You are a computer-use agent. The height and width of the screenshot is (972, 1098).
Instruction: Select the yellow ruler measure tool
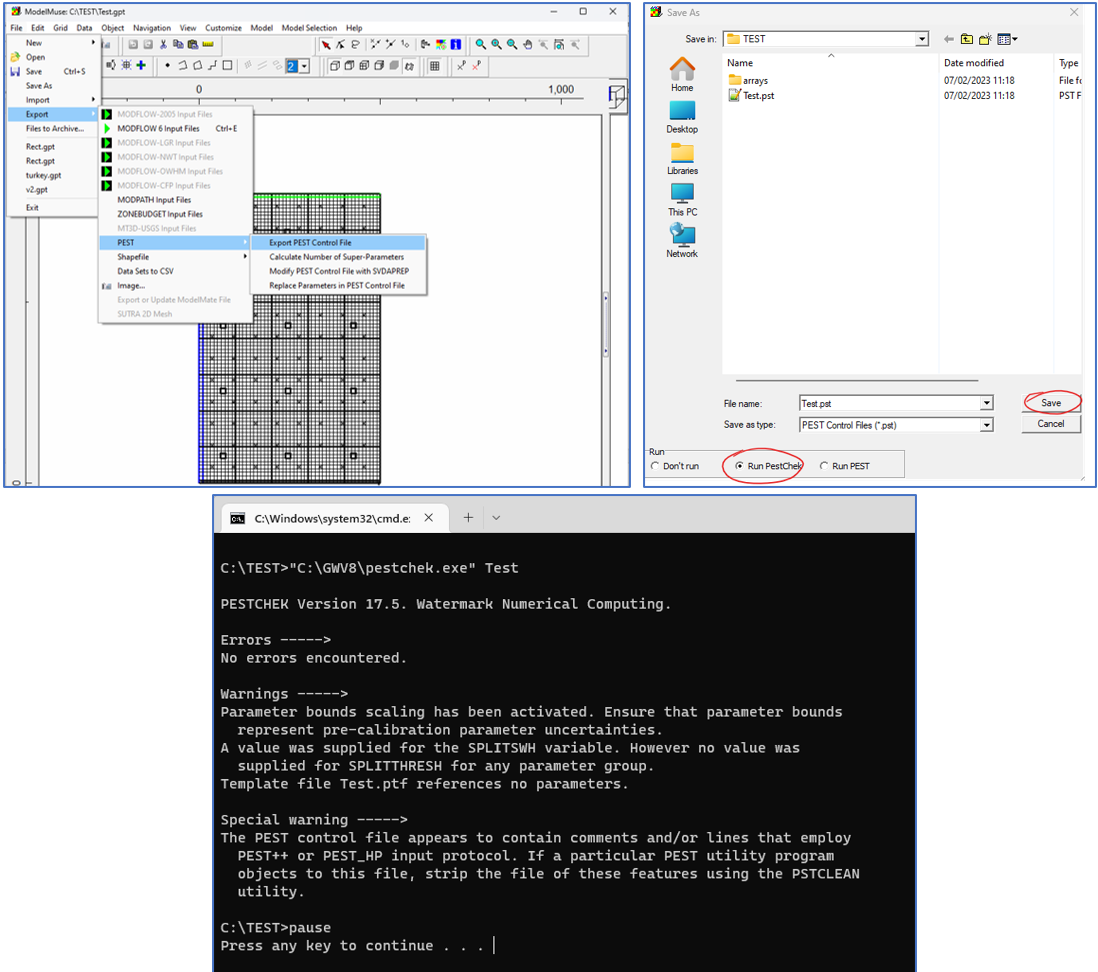208,45
